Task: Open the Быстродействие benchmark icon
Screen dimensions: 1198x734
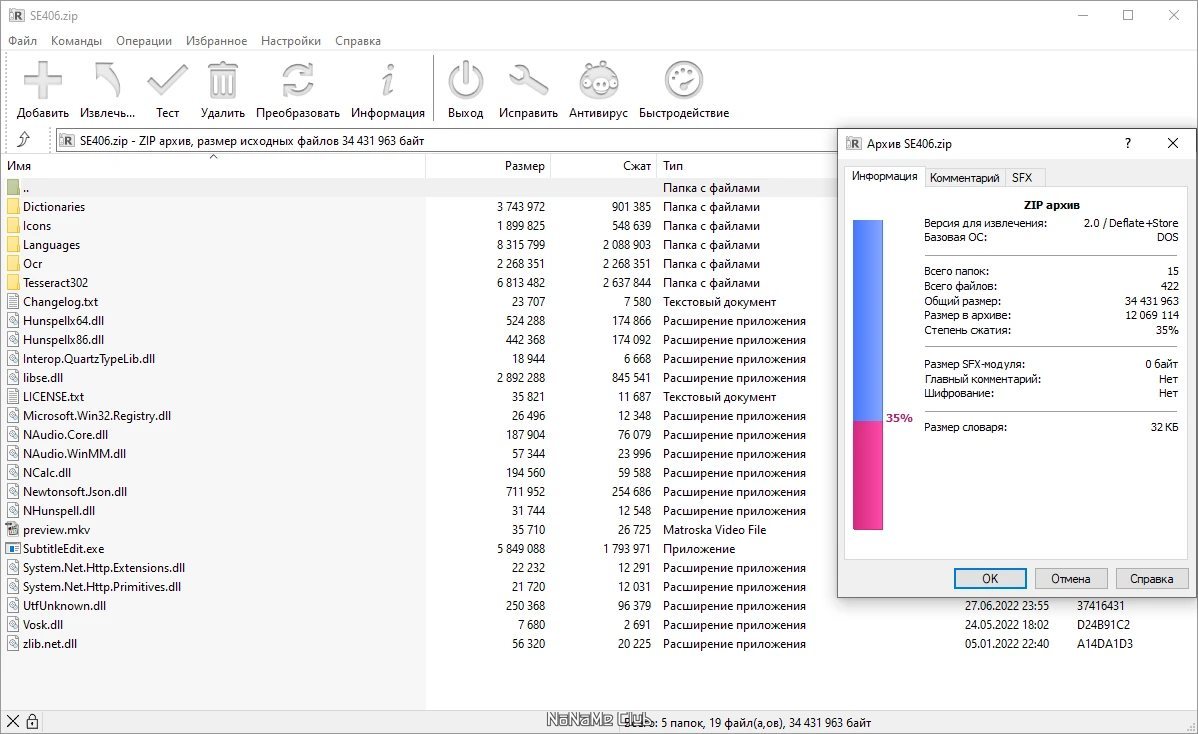Action: (684, 81)
